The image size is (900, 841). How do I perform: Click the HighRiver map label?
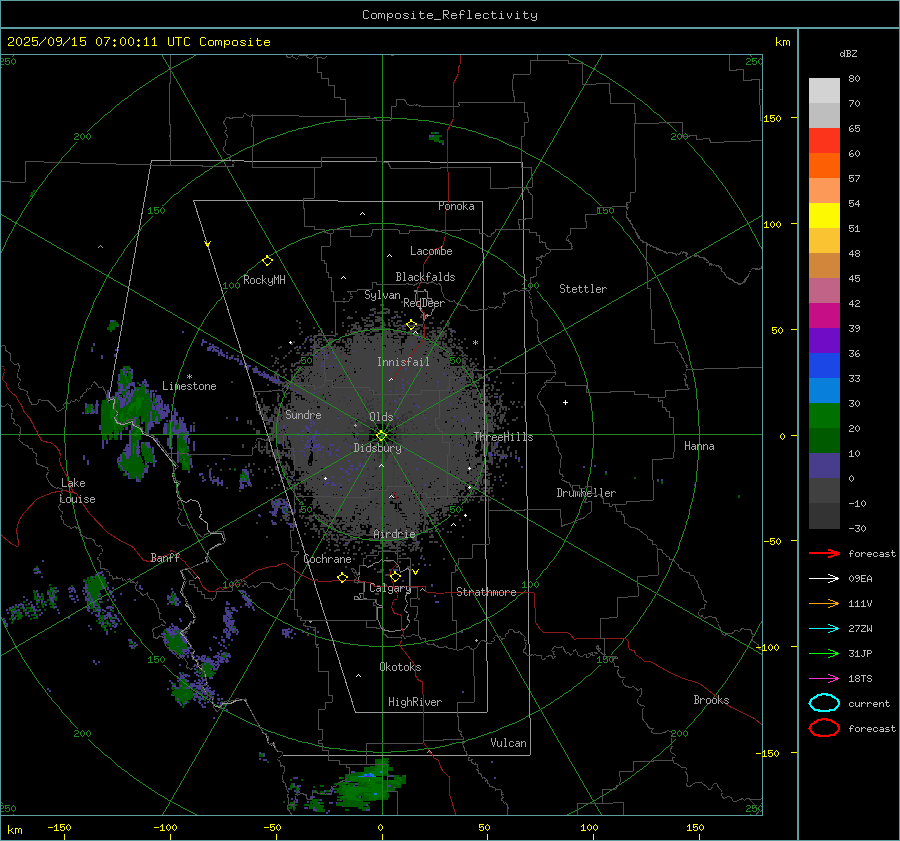(x=415, y=702)
